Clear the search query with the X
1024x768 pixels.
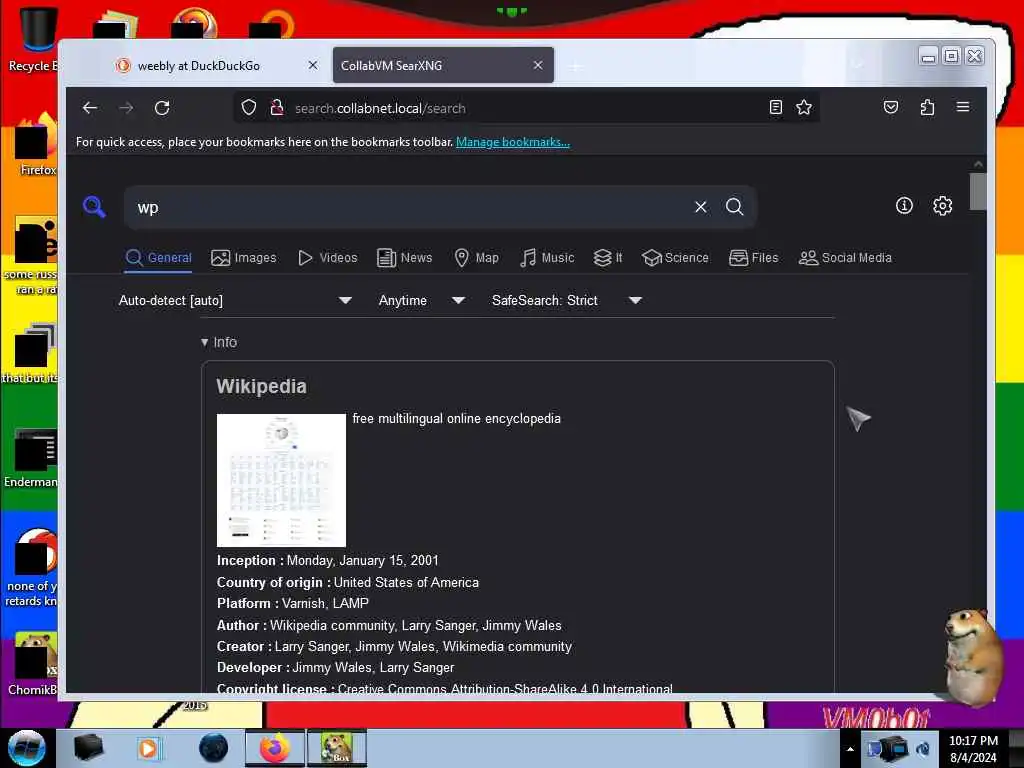(701, 207)
